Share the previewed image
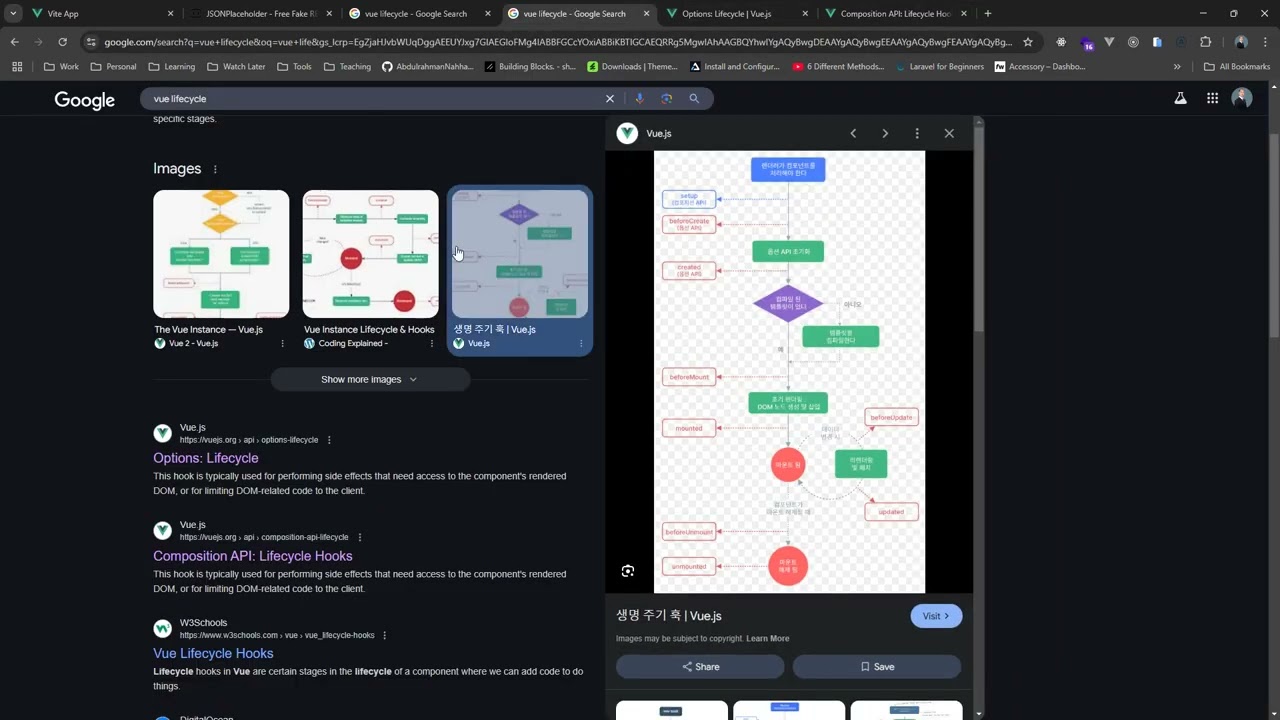The image size is (1280, 720). pyautogui.click(x=700, y=667)
